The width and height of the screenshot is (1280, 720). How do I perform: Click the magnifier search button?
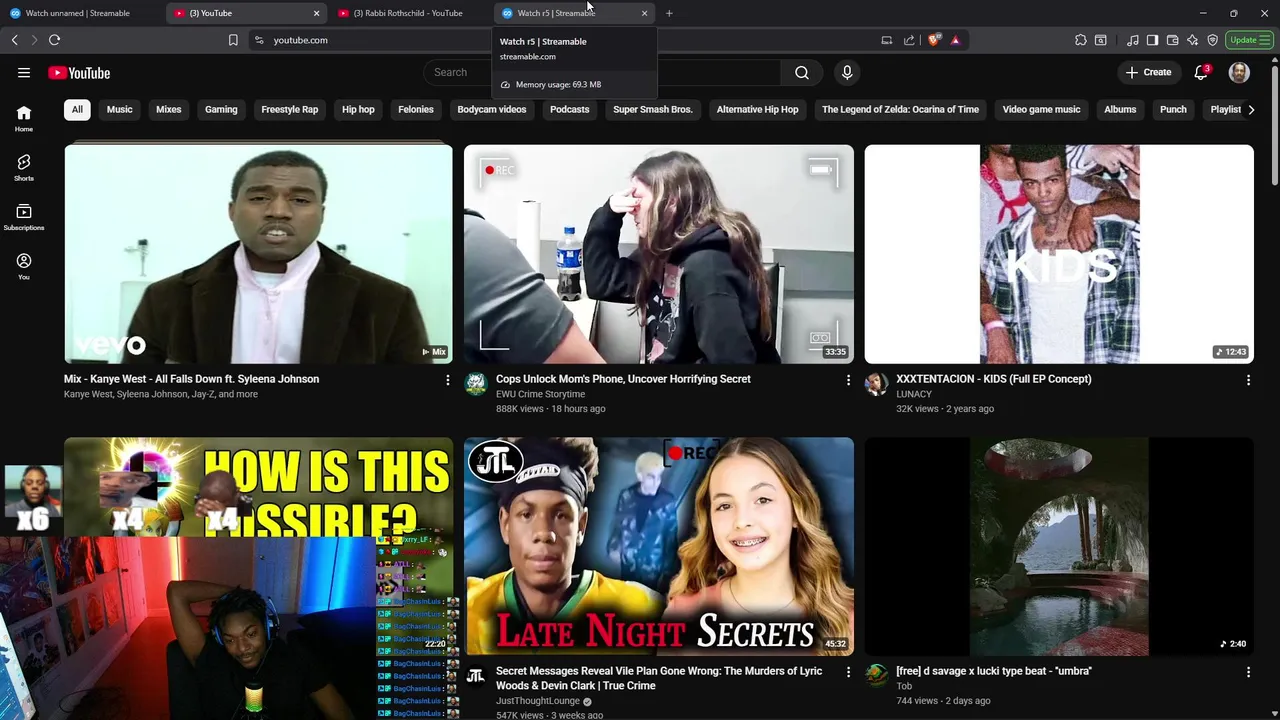802,73
